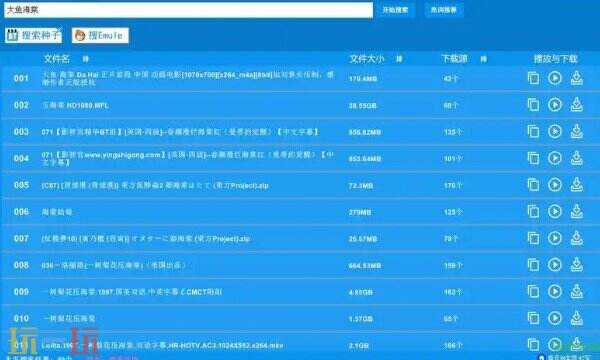Download the 1.37GB file in row 010
Image resolution: width=600 pixels, height=360 pixels.
(x=577, y=318)
